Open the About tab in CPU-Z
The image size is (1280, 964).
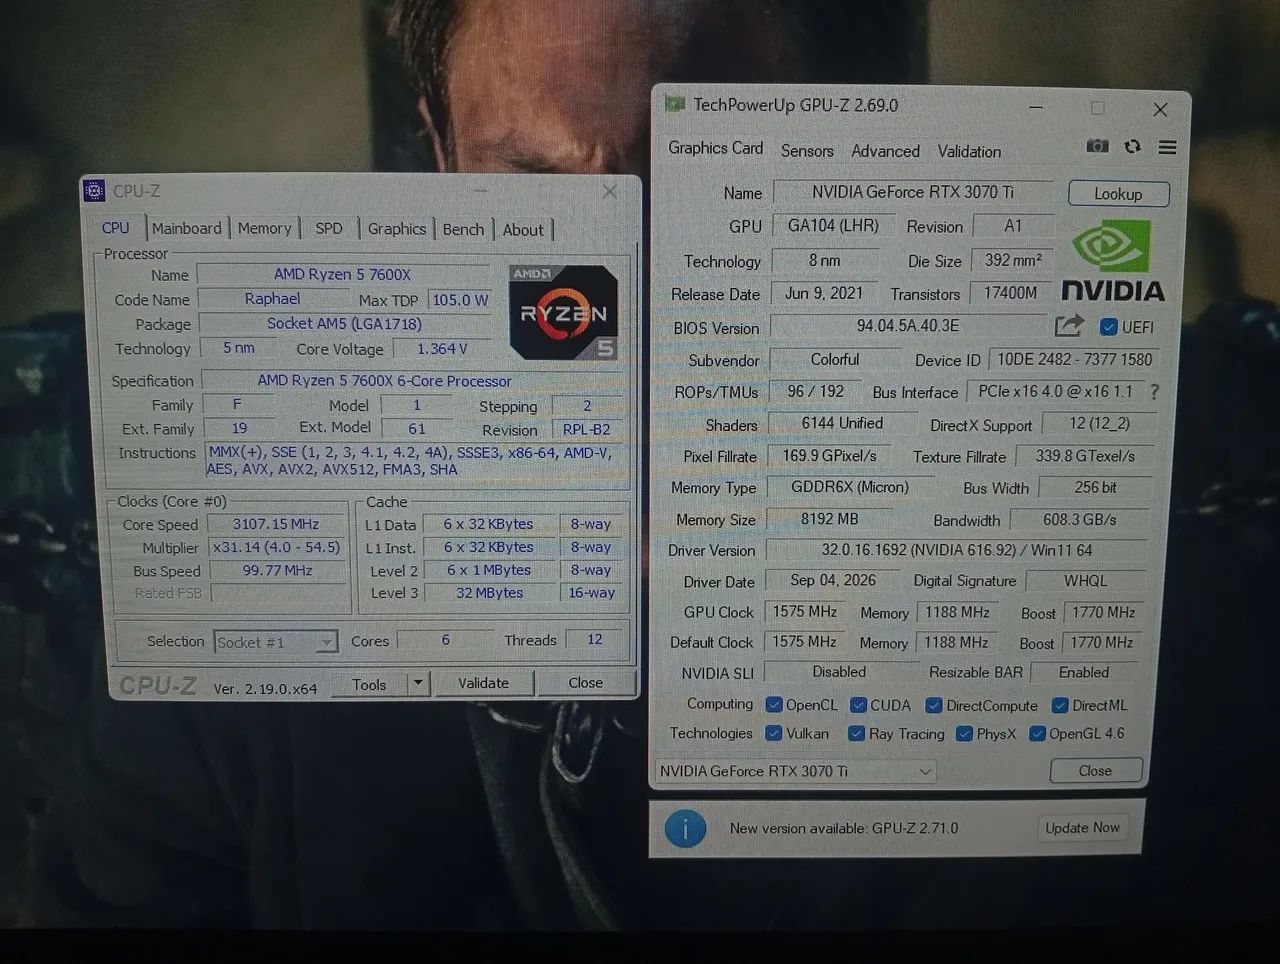(x=523, y=229)
